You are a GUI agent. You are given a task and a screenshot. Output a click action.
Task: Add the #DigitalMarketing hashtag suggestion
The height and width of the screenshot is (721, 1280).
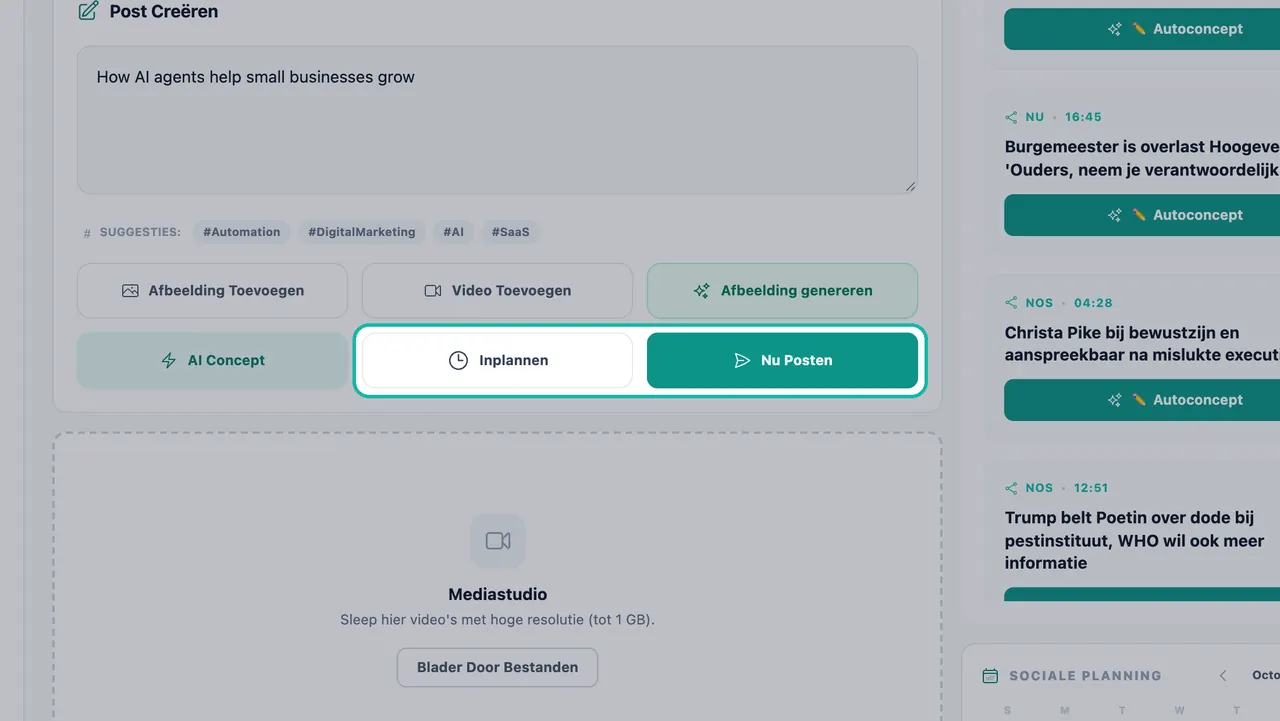pyautogui.click(x=362, y=232)
